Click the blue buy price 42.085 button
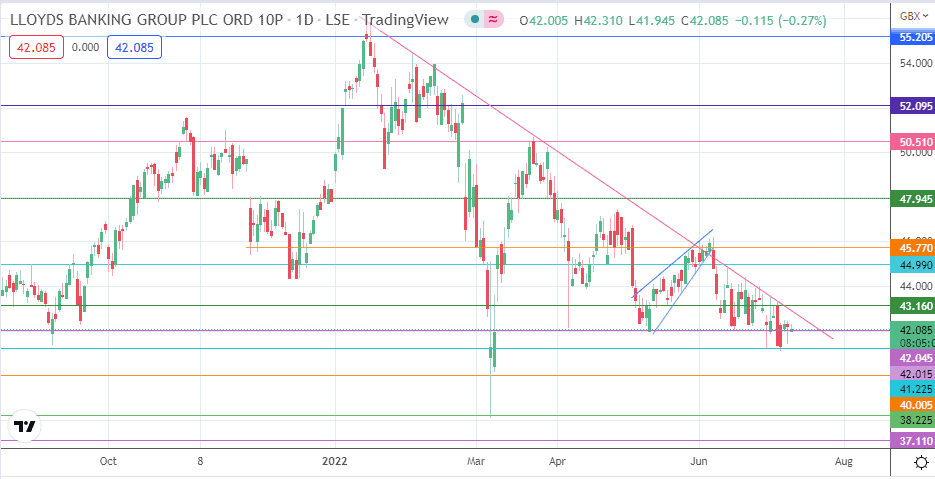The width and height of the screenshot is (935, 479). [x=134, y=48]
